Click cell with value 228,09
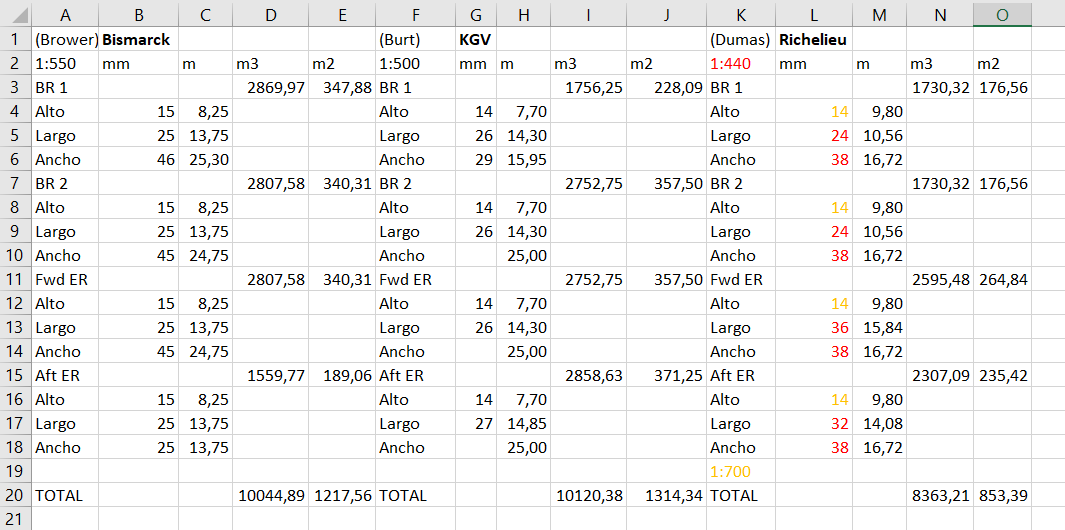Image resolution: width=1065 pixels, height=530 pixels. click(x=666, y=88)
